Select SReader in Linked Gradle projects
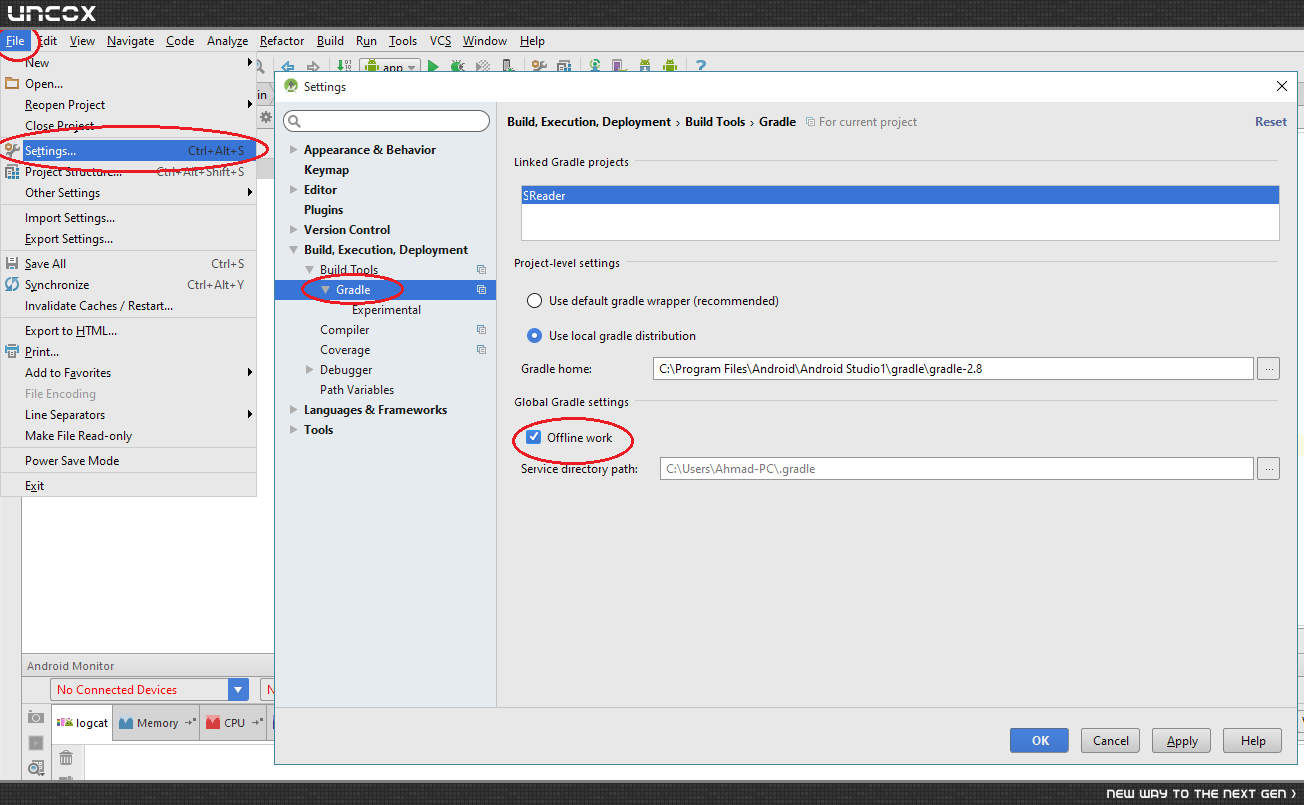1304x805 pixels. (900, 196)
